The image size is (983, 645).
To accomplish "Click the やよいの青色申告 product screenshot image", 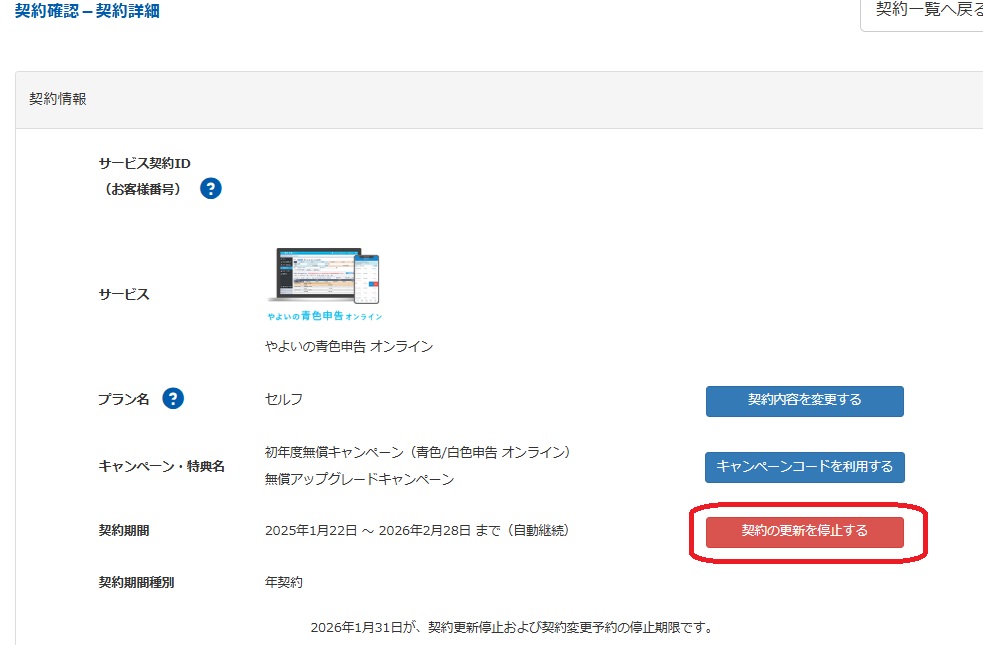I will tap(324, 276).
